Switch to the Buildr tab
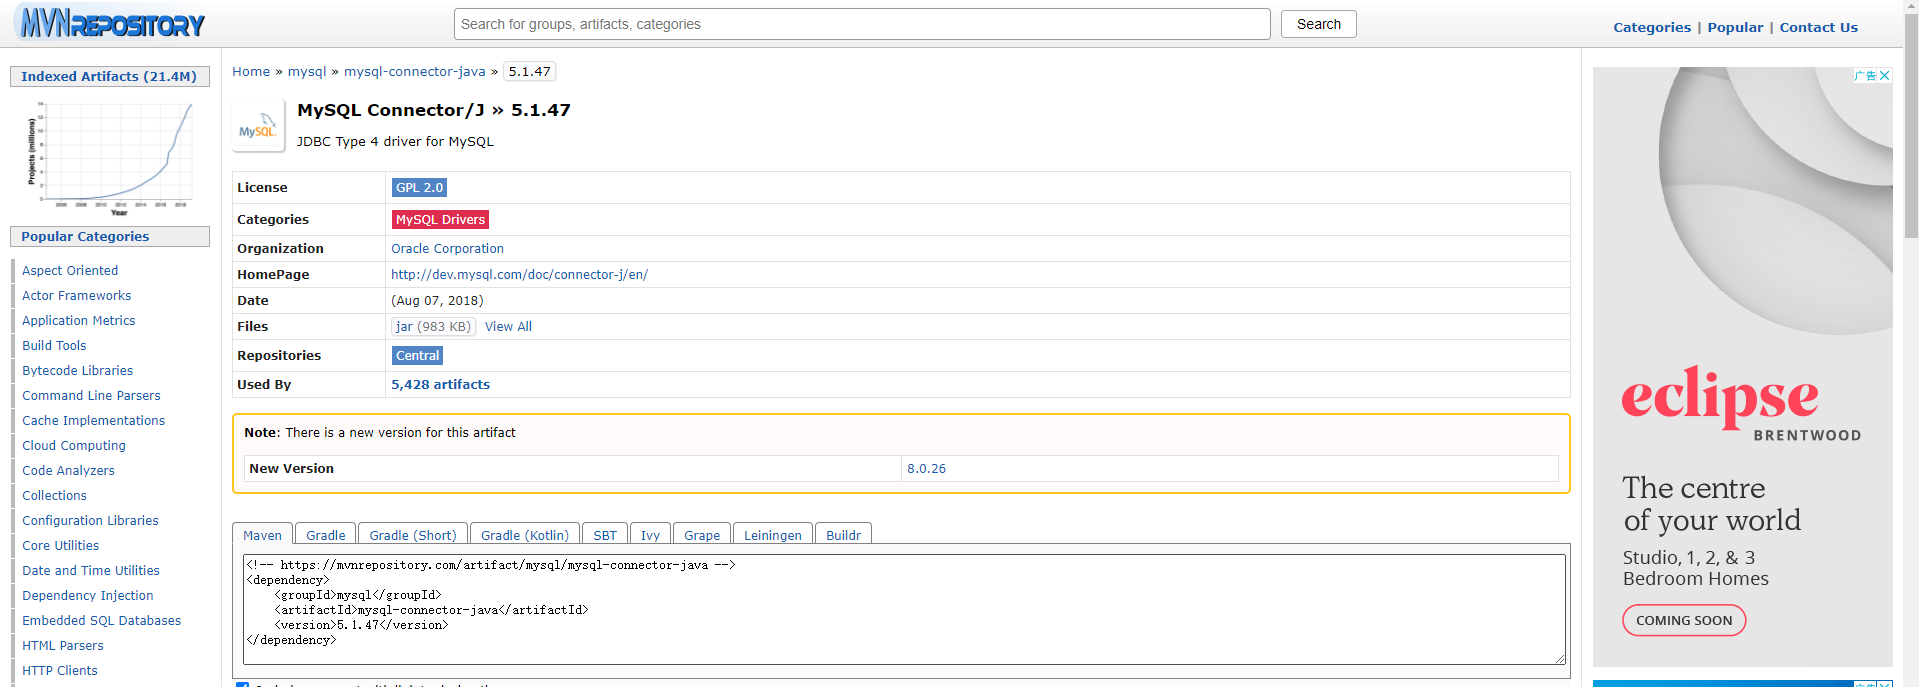The image size is (1919, 687). [x=843, y=535]
